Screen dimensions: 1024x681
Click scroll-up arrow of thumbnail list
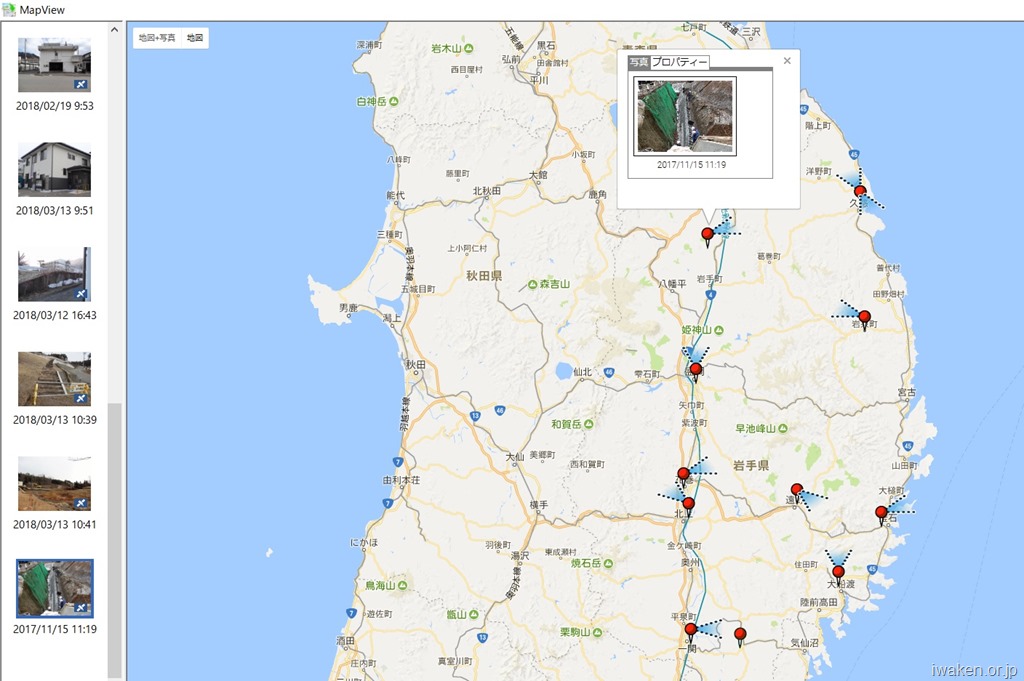114,29
